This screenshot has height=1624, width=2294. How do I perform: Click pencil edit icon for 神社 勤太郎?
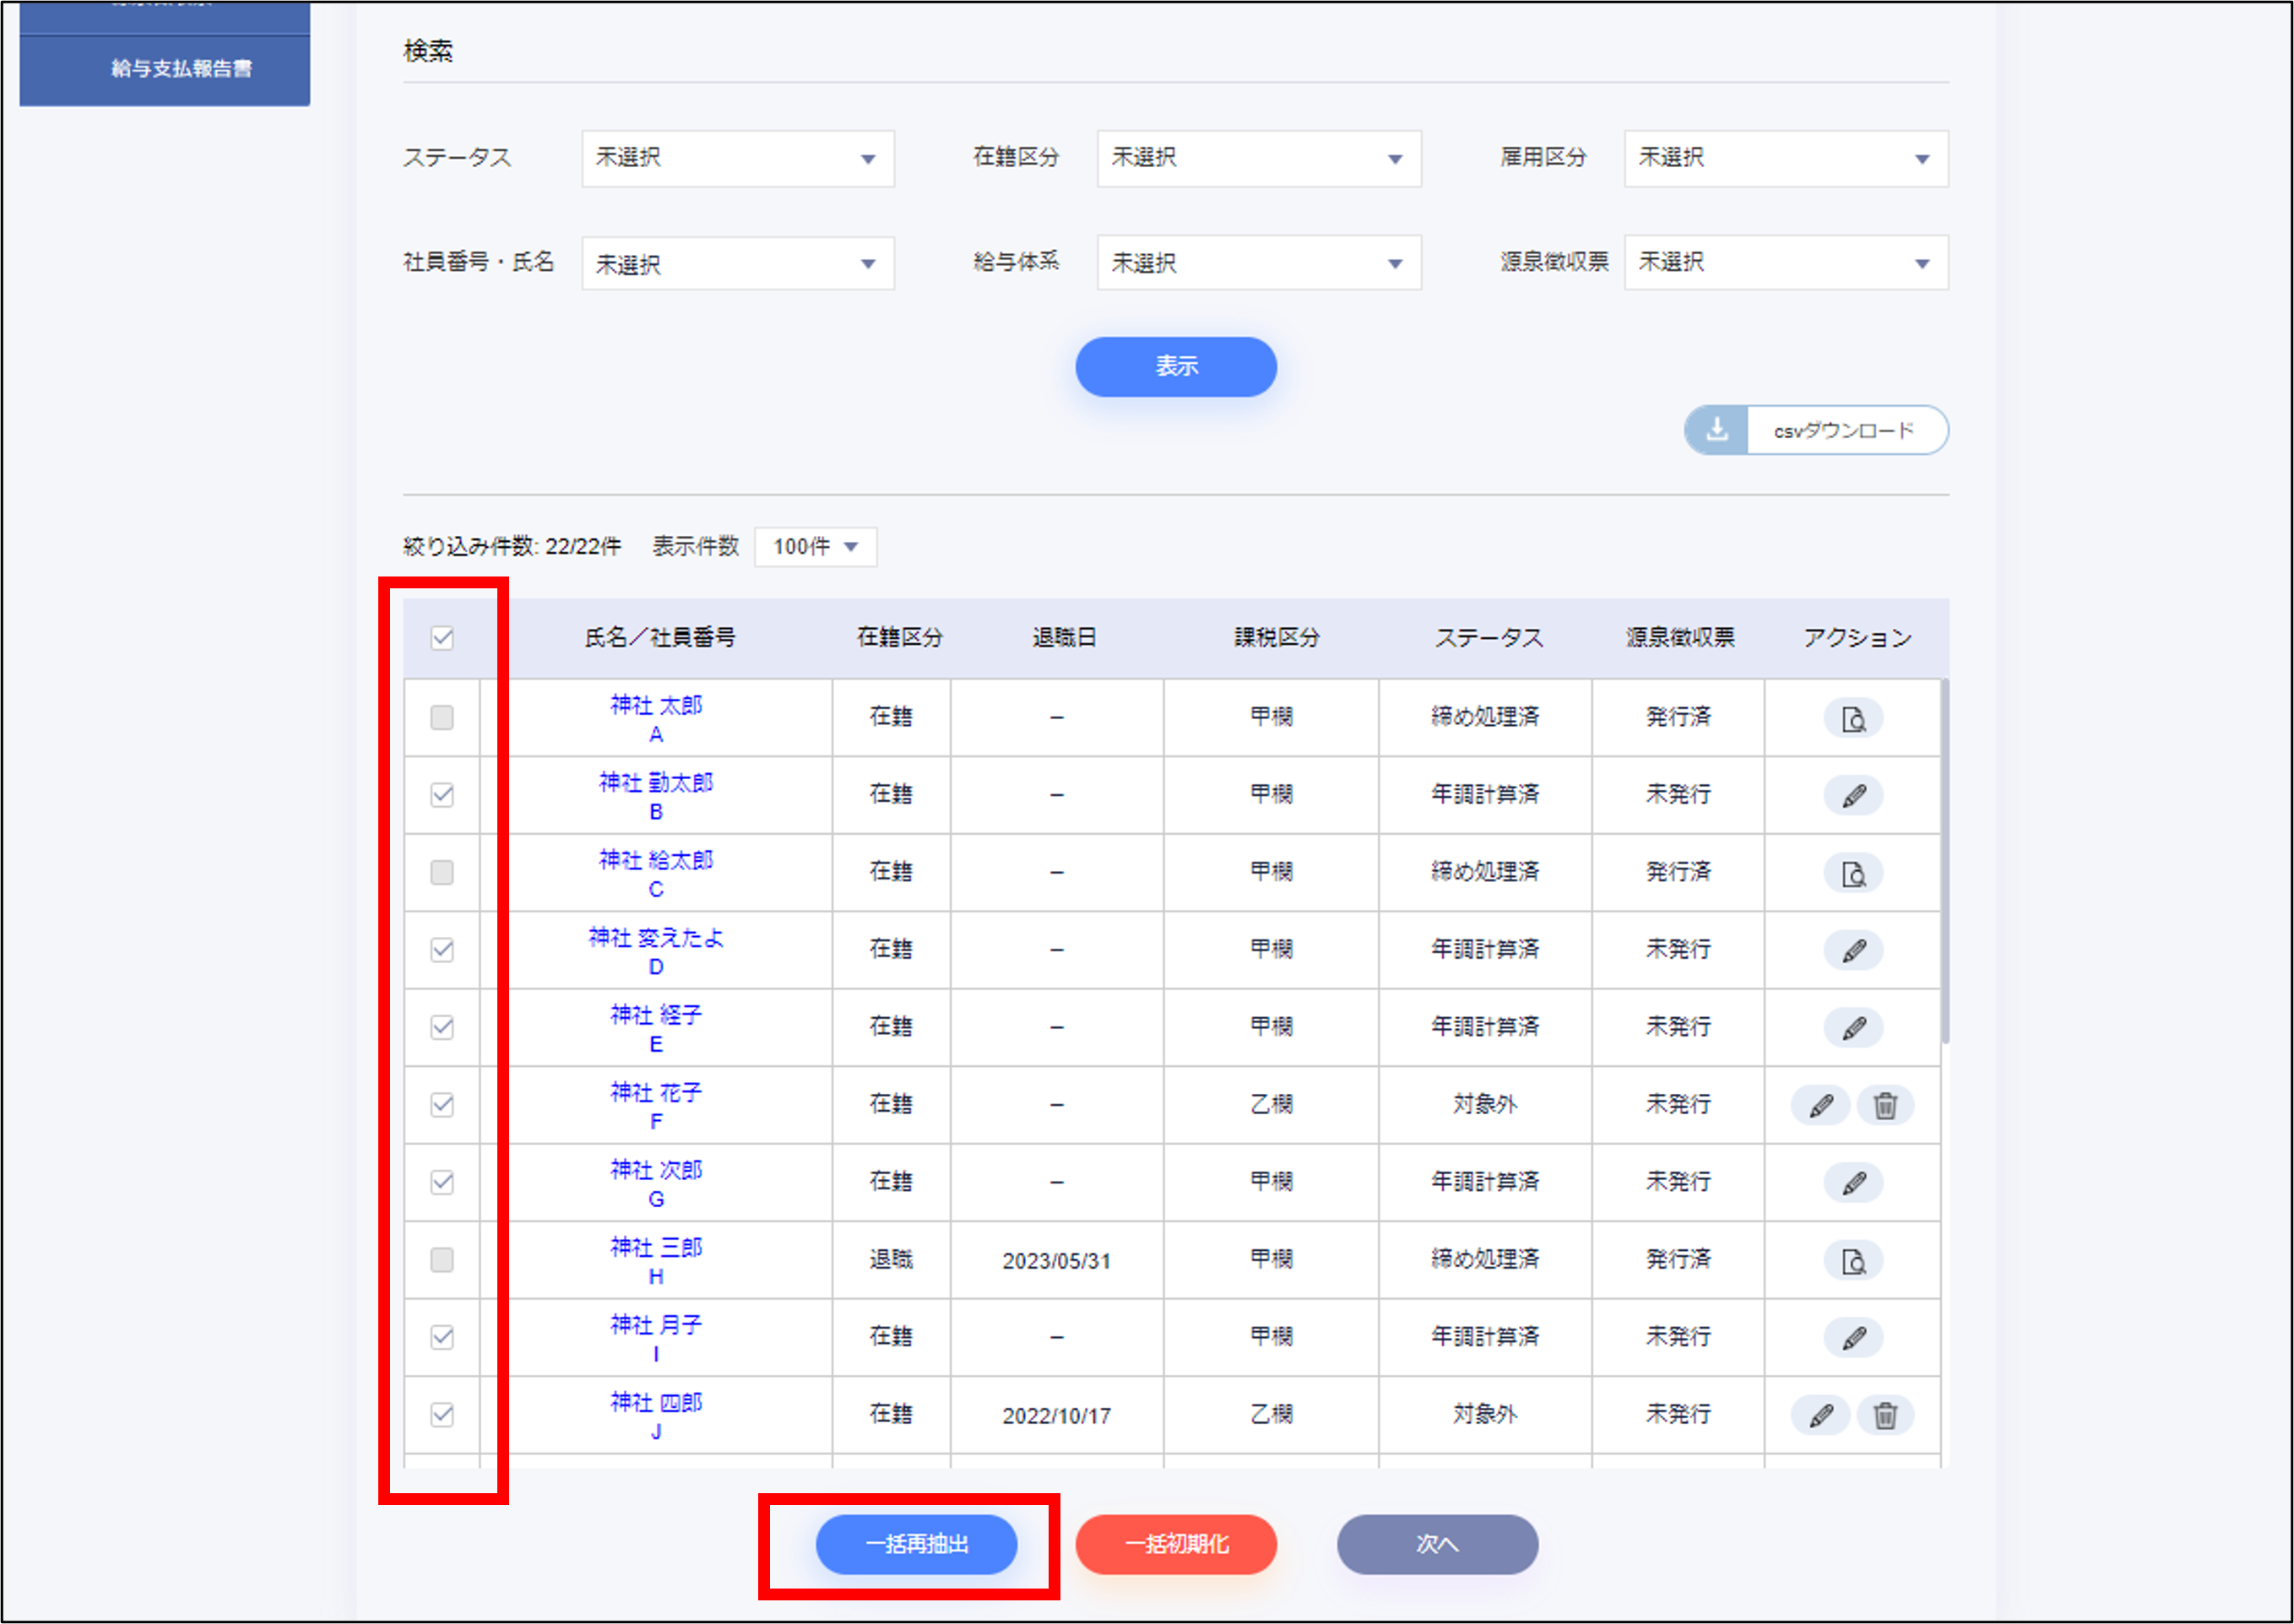click(1852, 796)
